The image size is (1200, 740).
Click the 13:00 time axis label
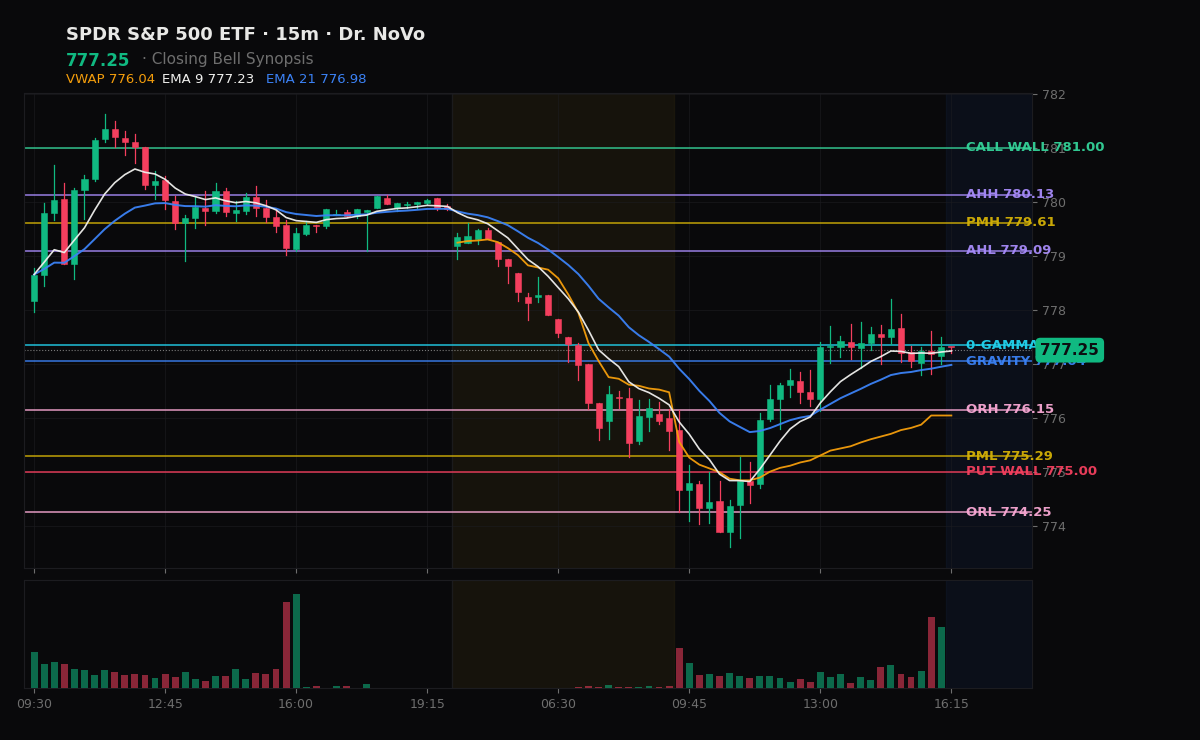(x=820, y=704)
